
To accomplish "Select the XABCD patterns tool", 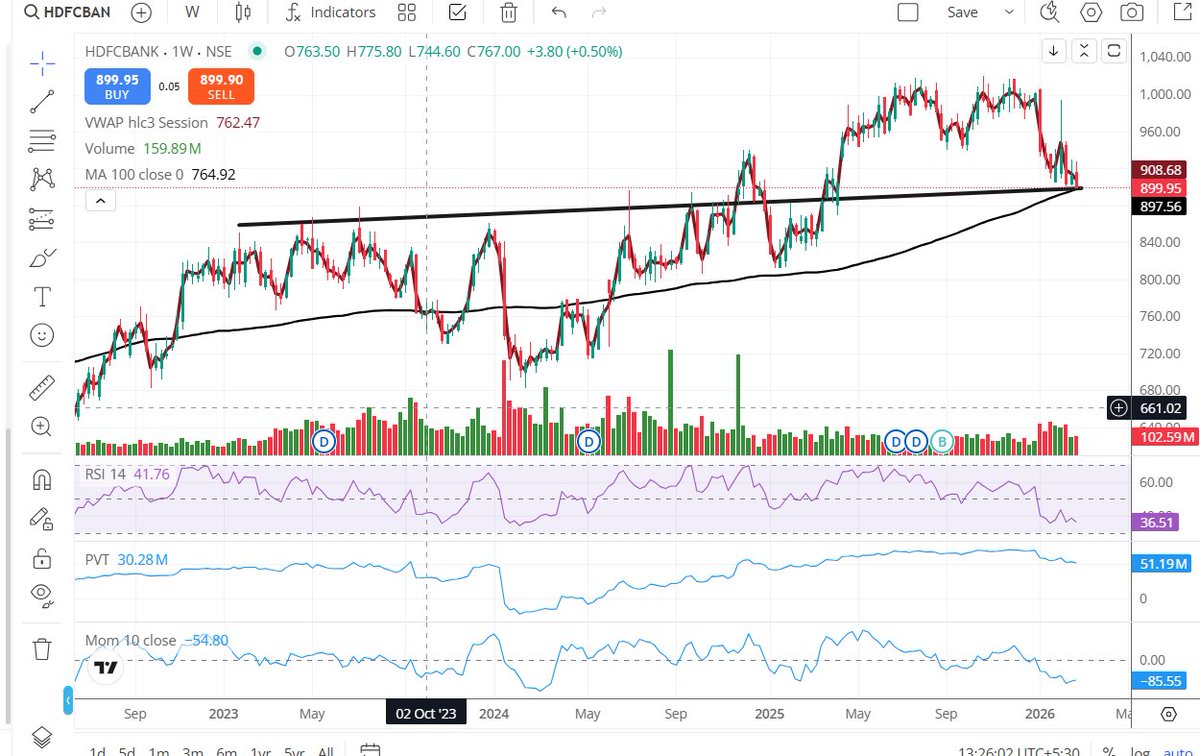I will pos(42,179).
